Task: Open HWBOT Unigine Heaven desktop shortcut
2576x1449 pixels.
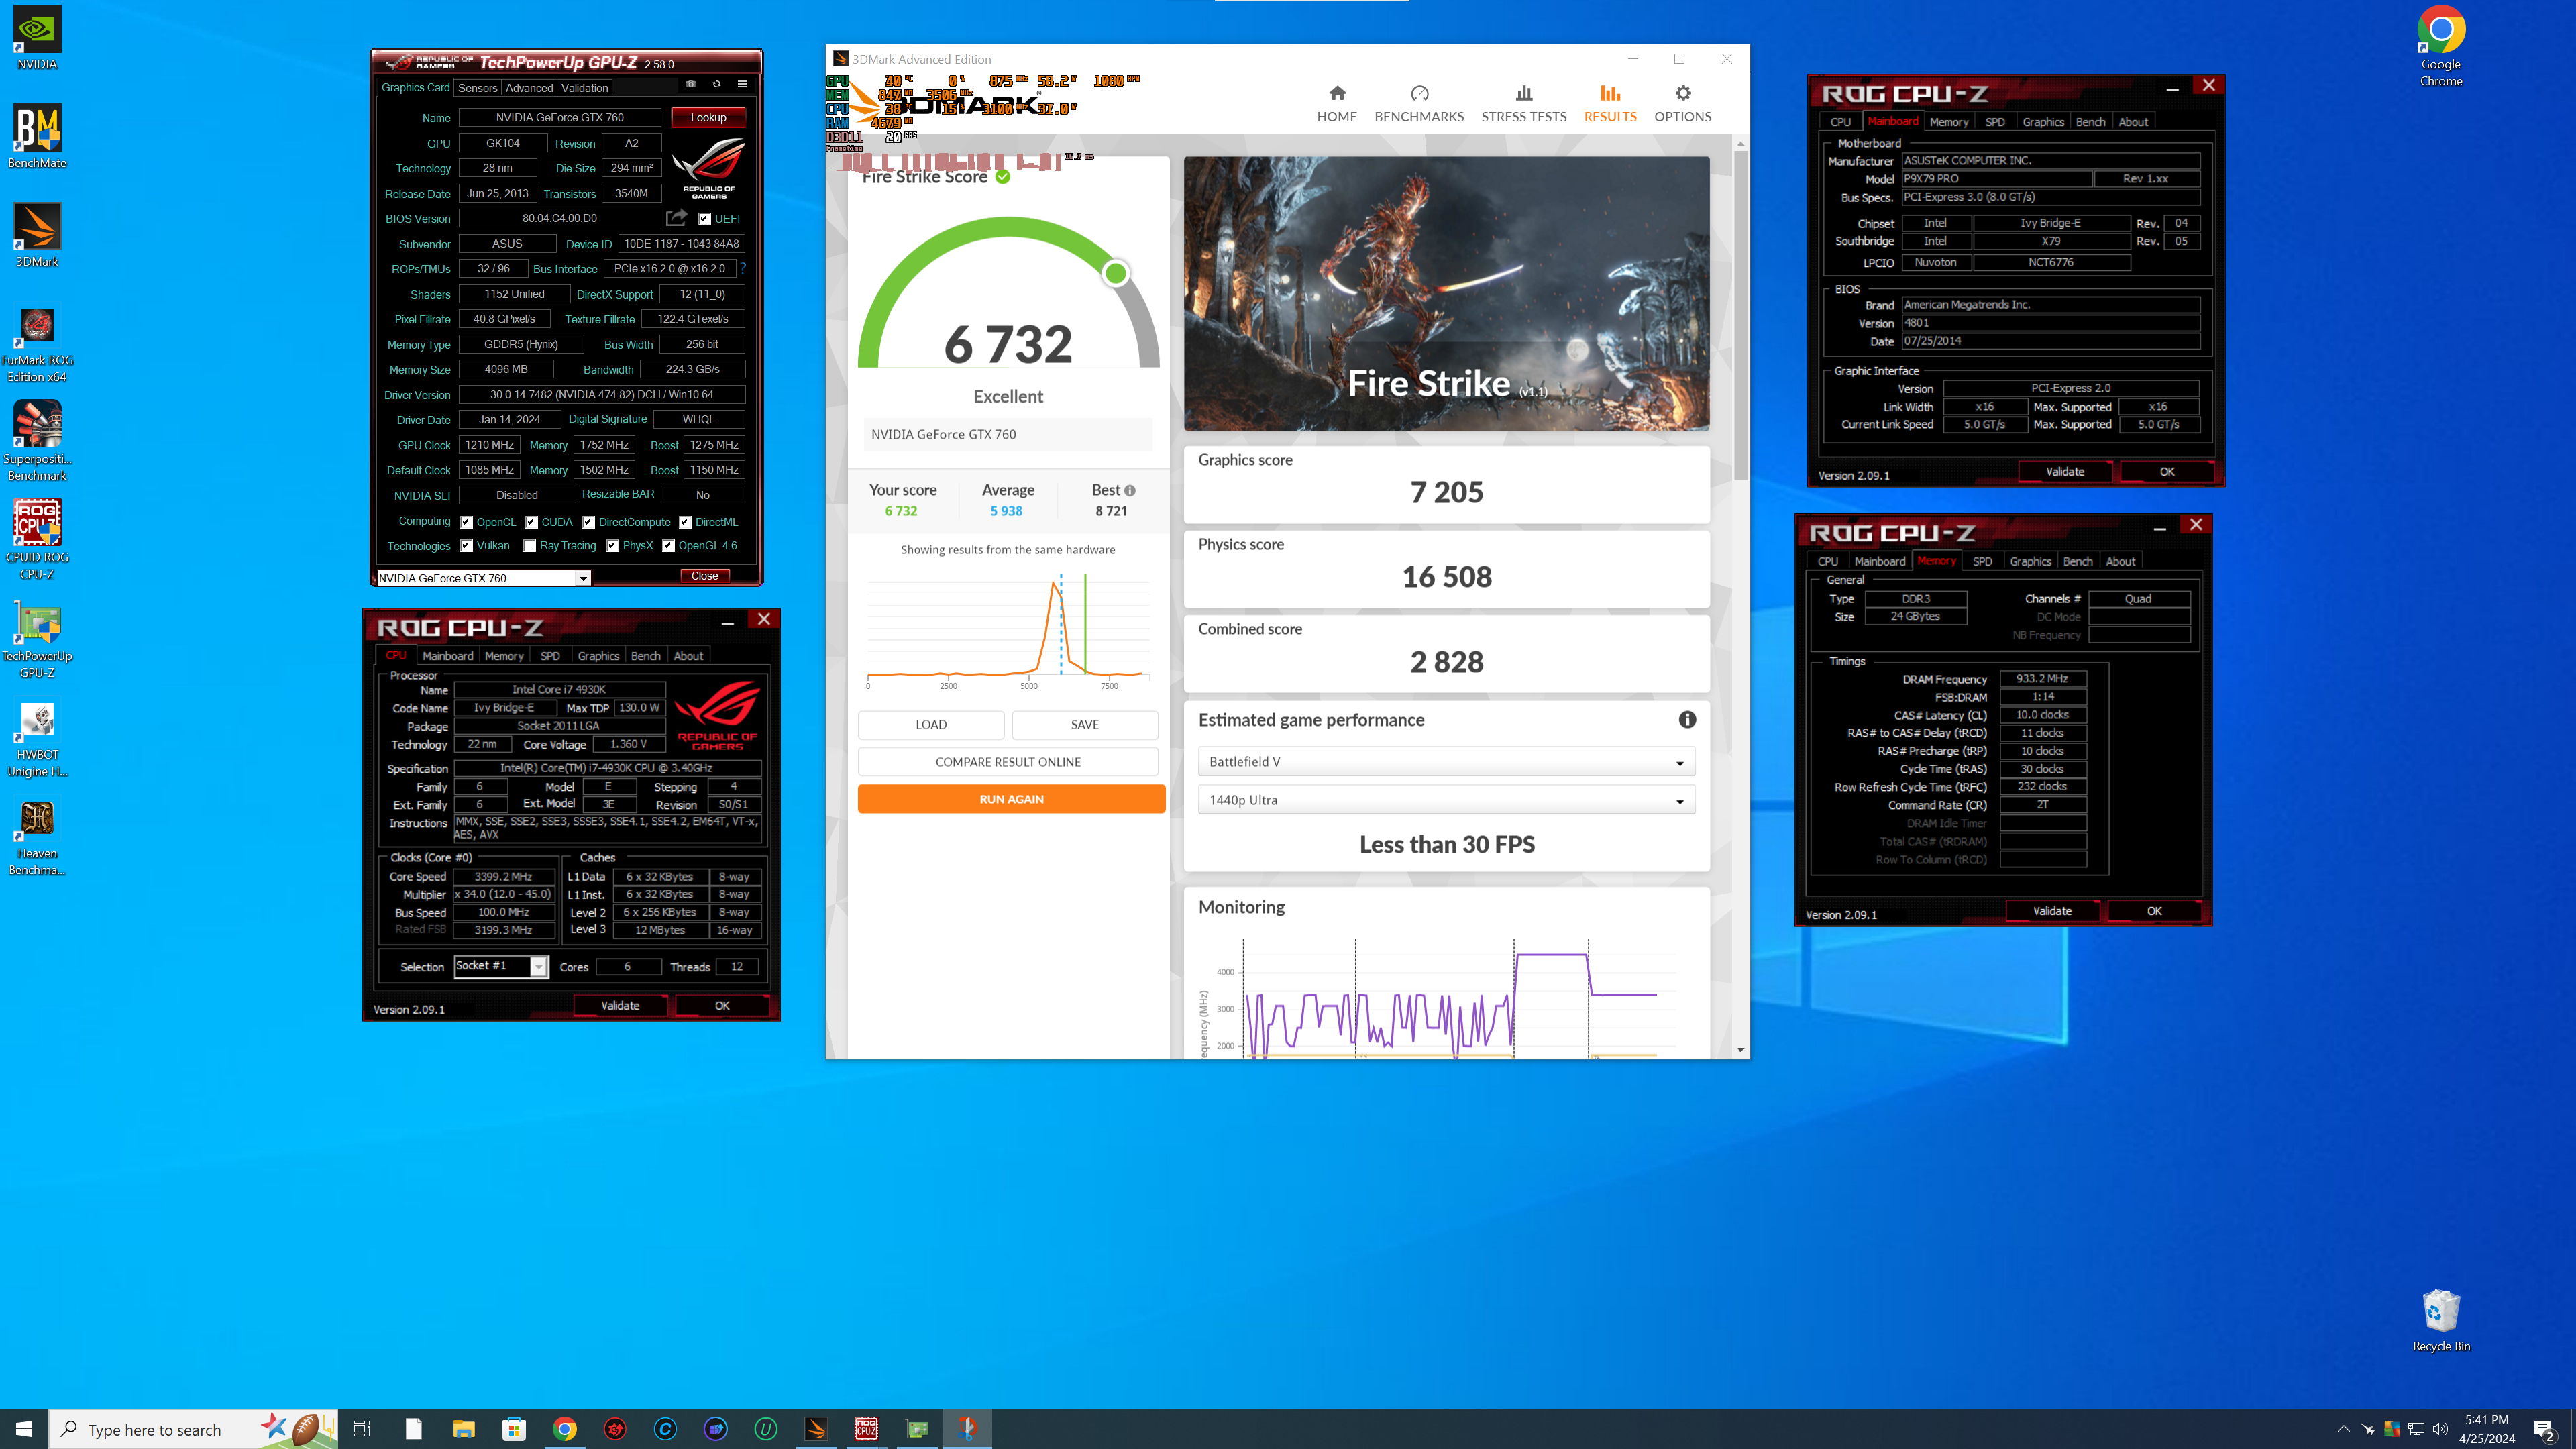Action: coord(37,740)
